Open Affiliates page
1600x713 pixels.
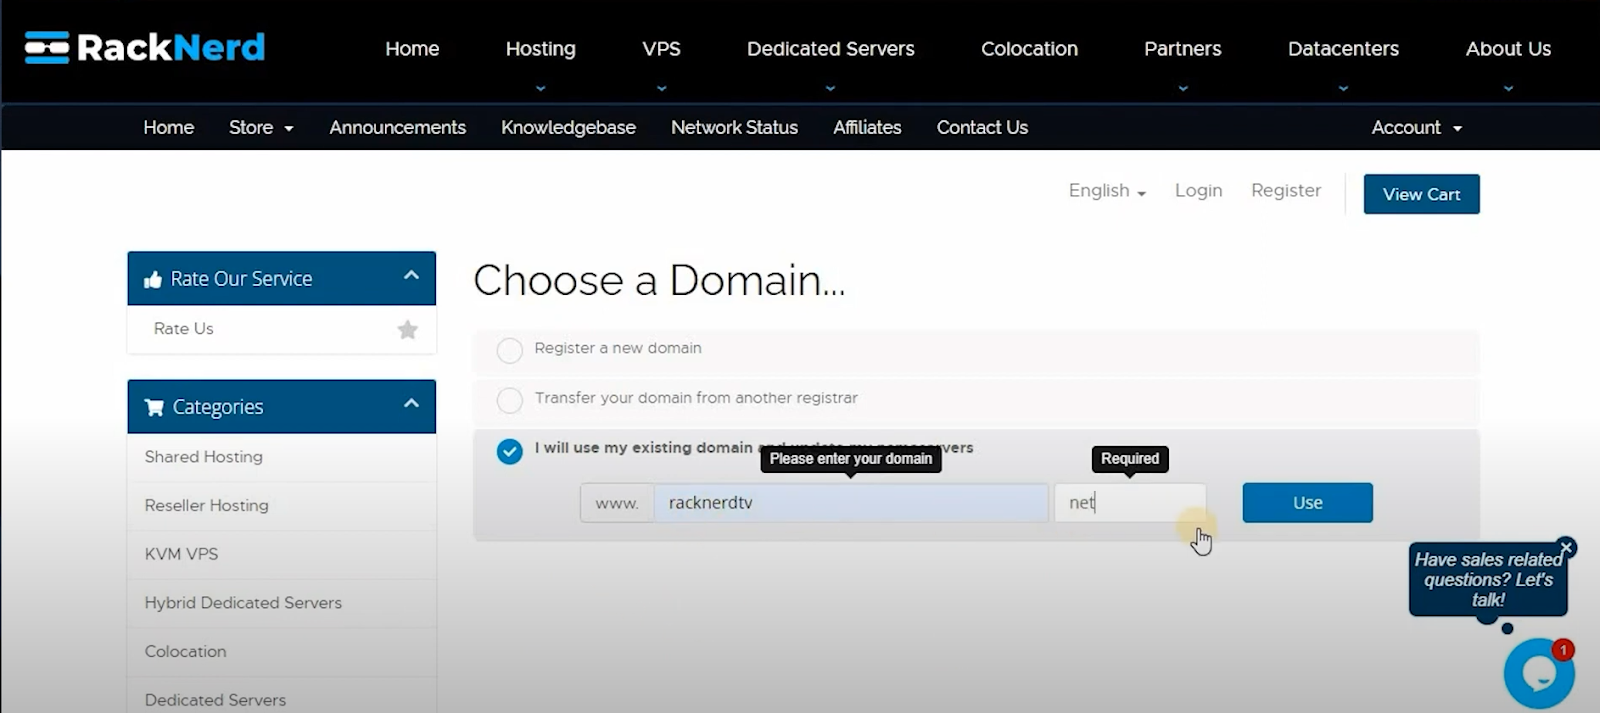click(x=867, y=127)
